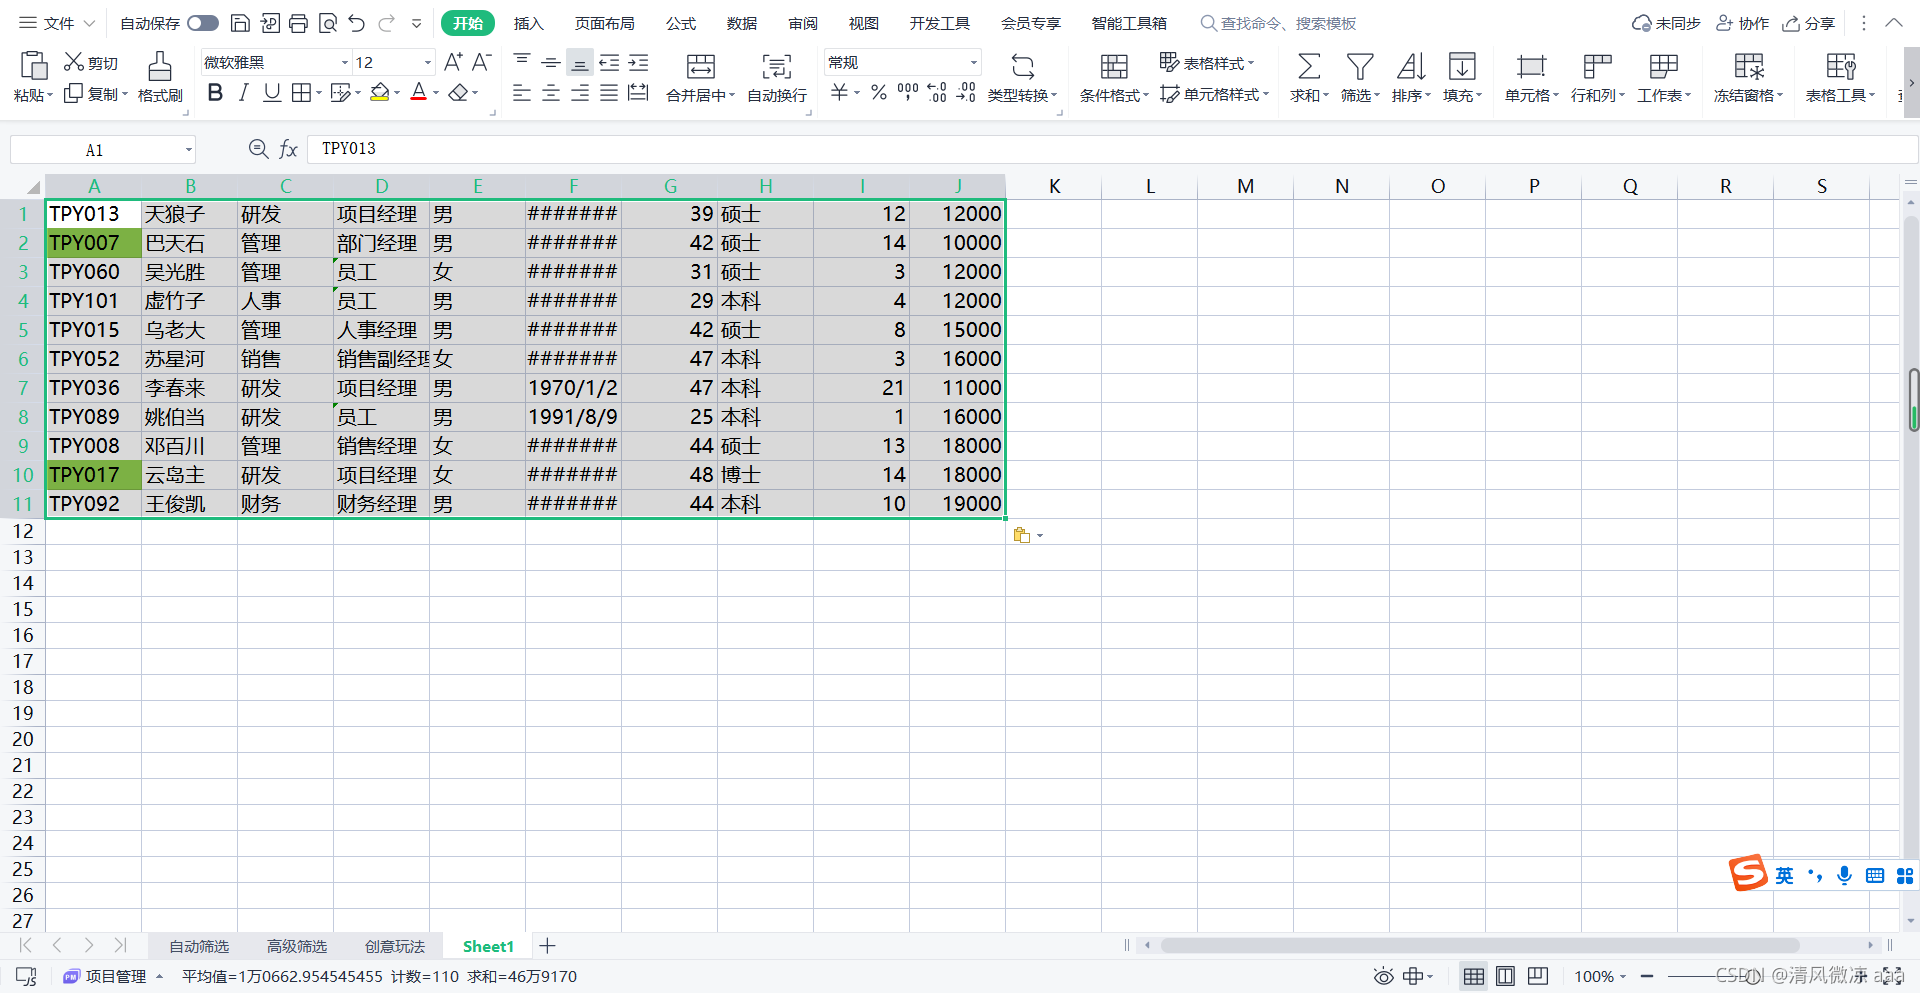Switch to the 视图 ribbon tab
The image size is (1920, 993).
(863, 23)
